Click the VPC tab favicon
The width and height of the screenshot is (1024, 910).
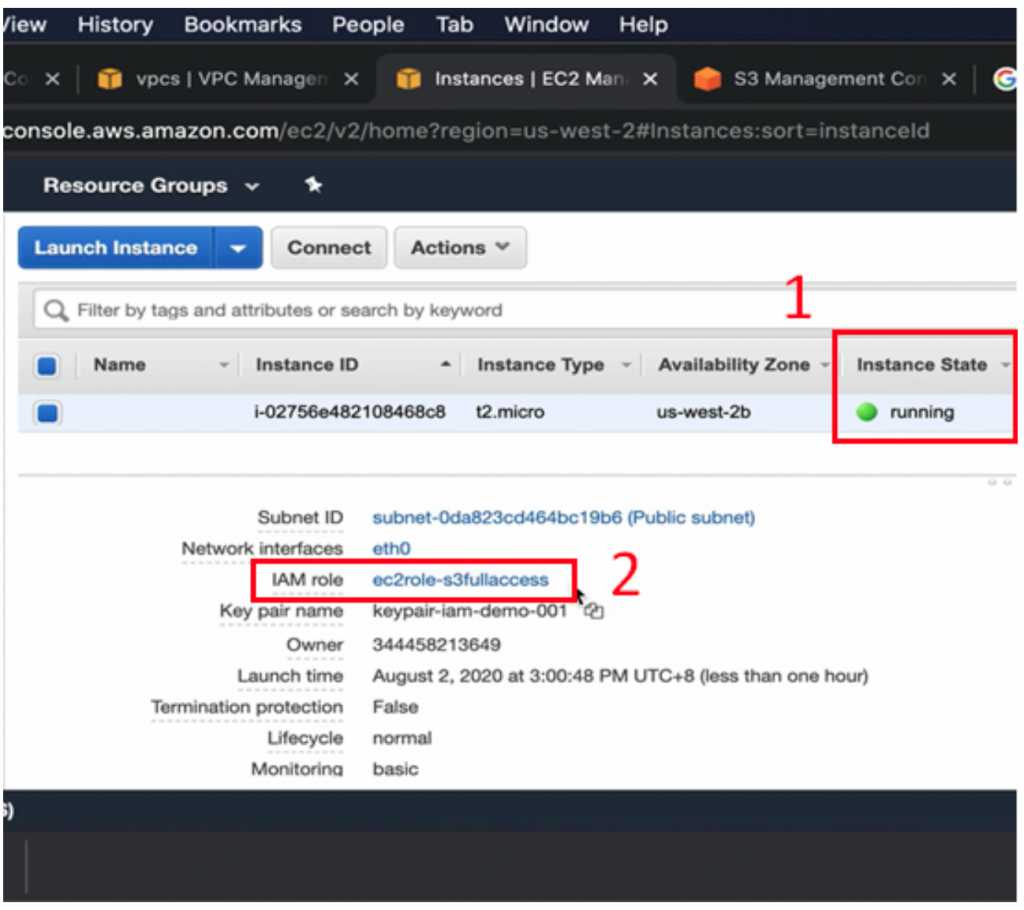pyautogui.click(x=109, y=79)
